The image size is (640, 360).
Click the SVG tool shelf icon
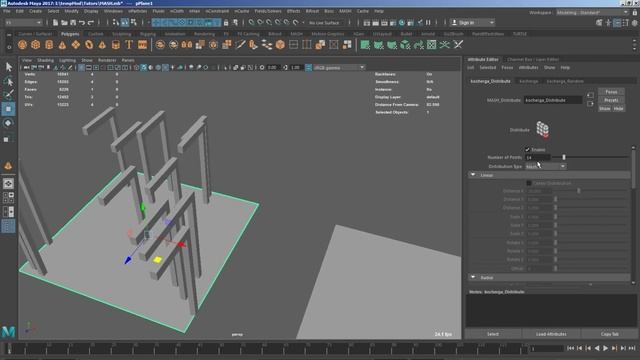click(142, 45)
